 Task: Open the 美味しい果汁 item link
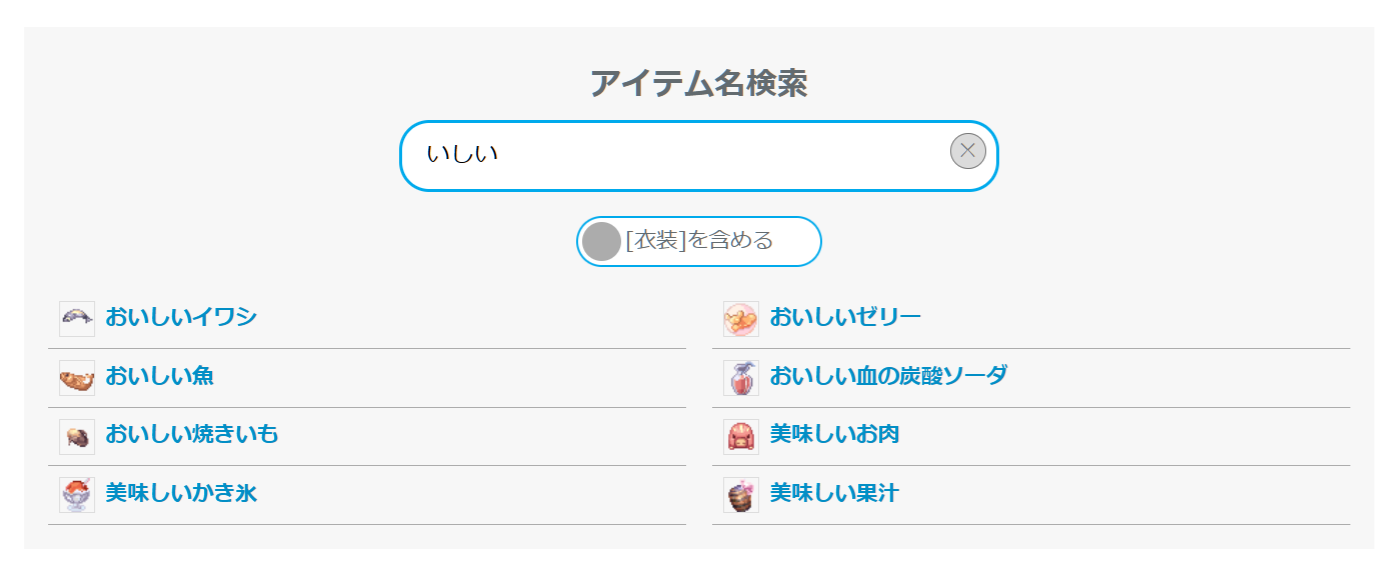(x=834, y=493)
